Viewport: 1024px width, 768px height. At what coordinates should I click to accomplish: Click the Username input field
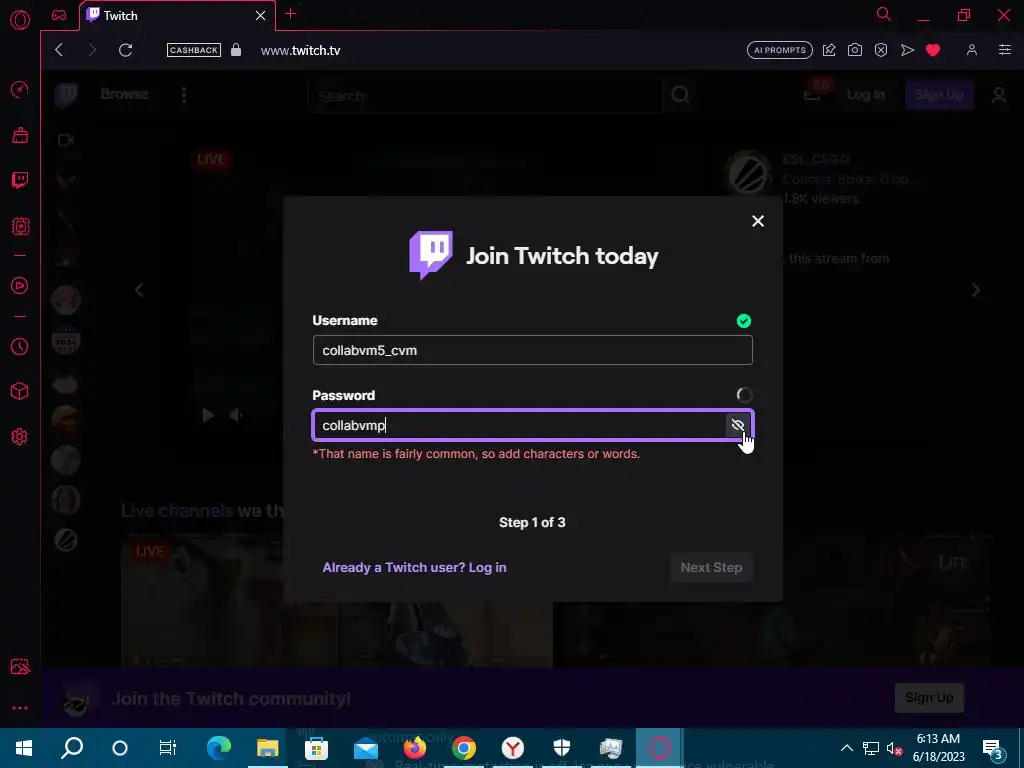click(532, 350)
